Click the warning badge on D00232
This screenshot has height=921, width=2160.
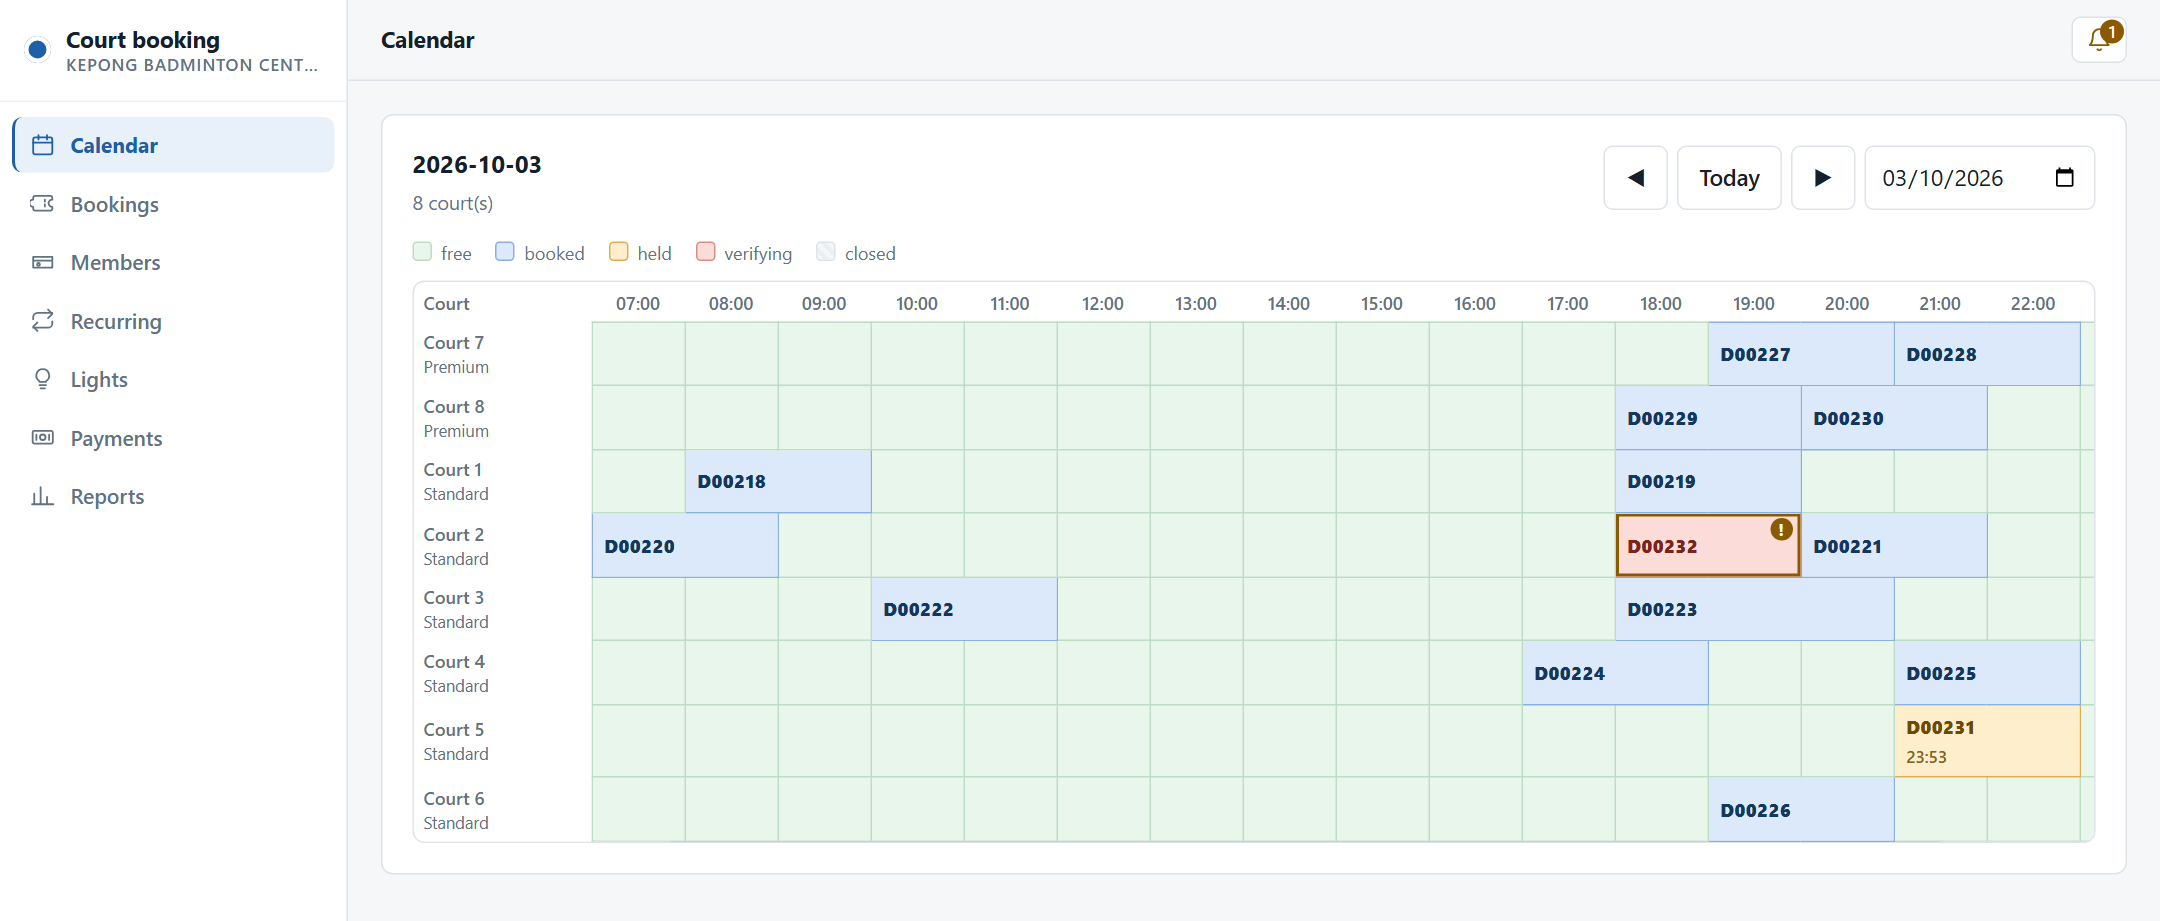click(x=1781, y=530)
